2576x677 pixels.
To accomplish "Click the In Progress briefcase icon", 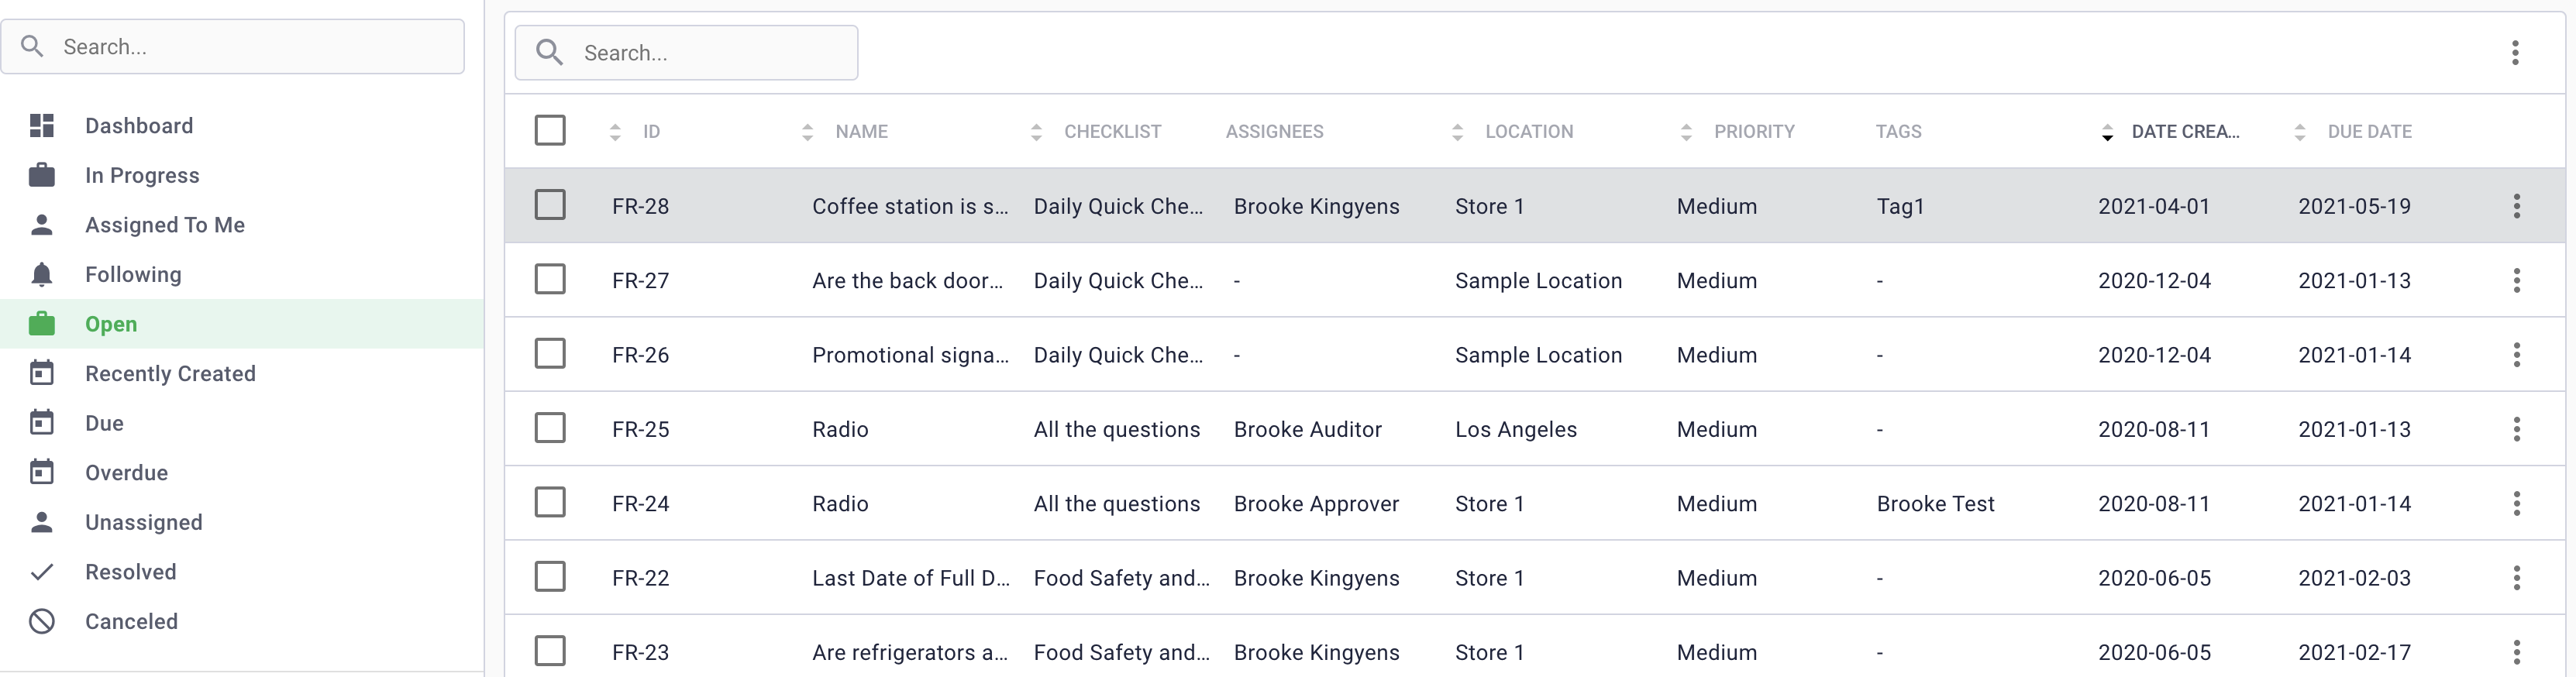I will coord(41,175).
